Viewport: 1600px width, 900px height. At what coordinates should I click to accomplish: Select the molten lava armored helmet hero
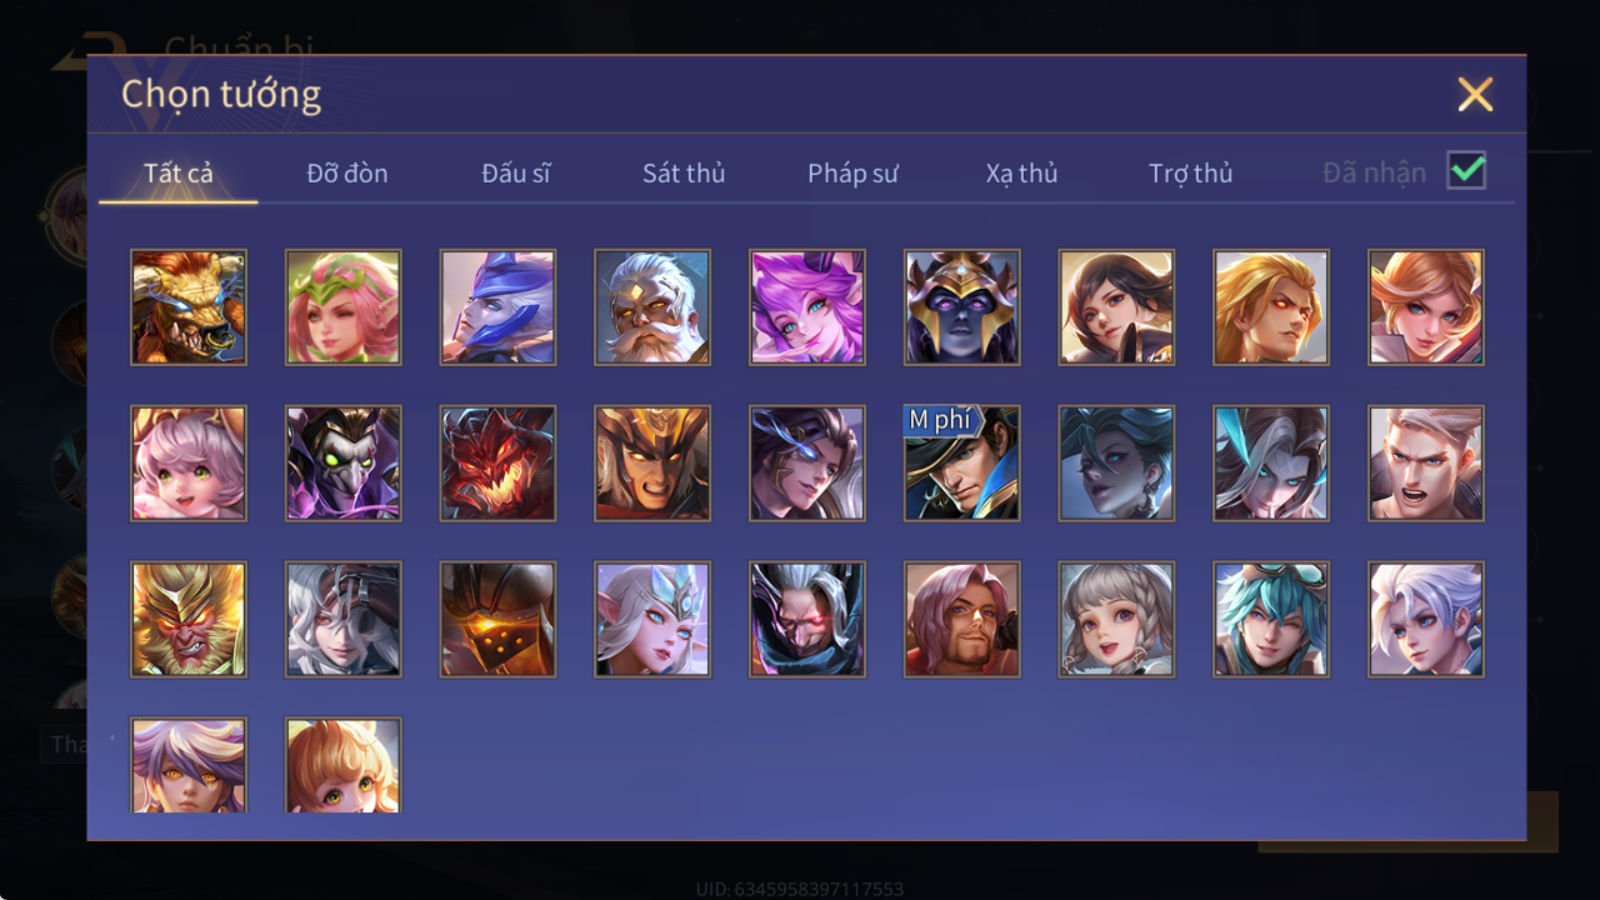coord(498,619)
